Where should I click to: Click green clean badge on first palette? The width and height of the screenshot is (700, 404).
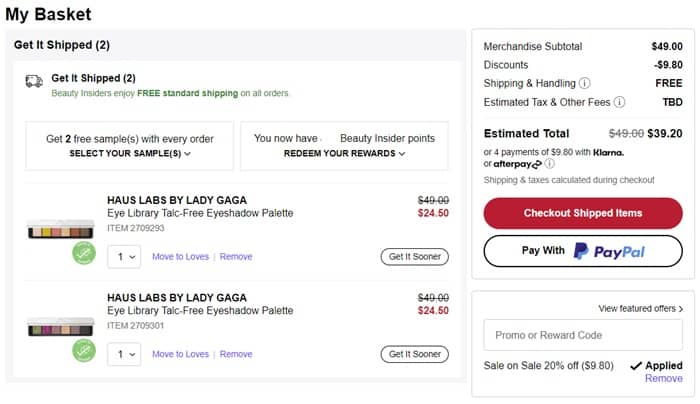click(85, 253)
